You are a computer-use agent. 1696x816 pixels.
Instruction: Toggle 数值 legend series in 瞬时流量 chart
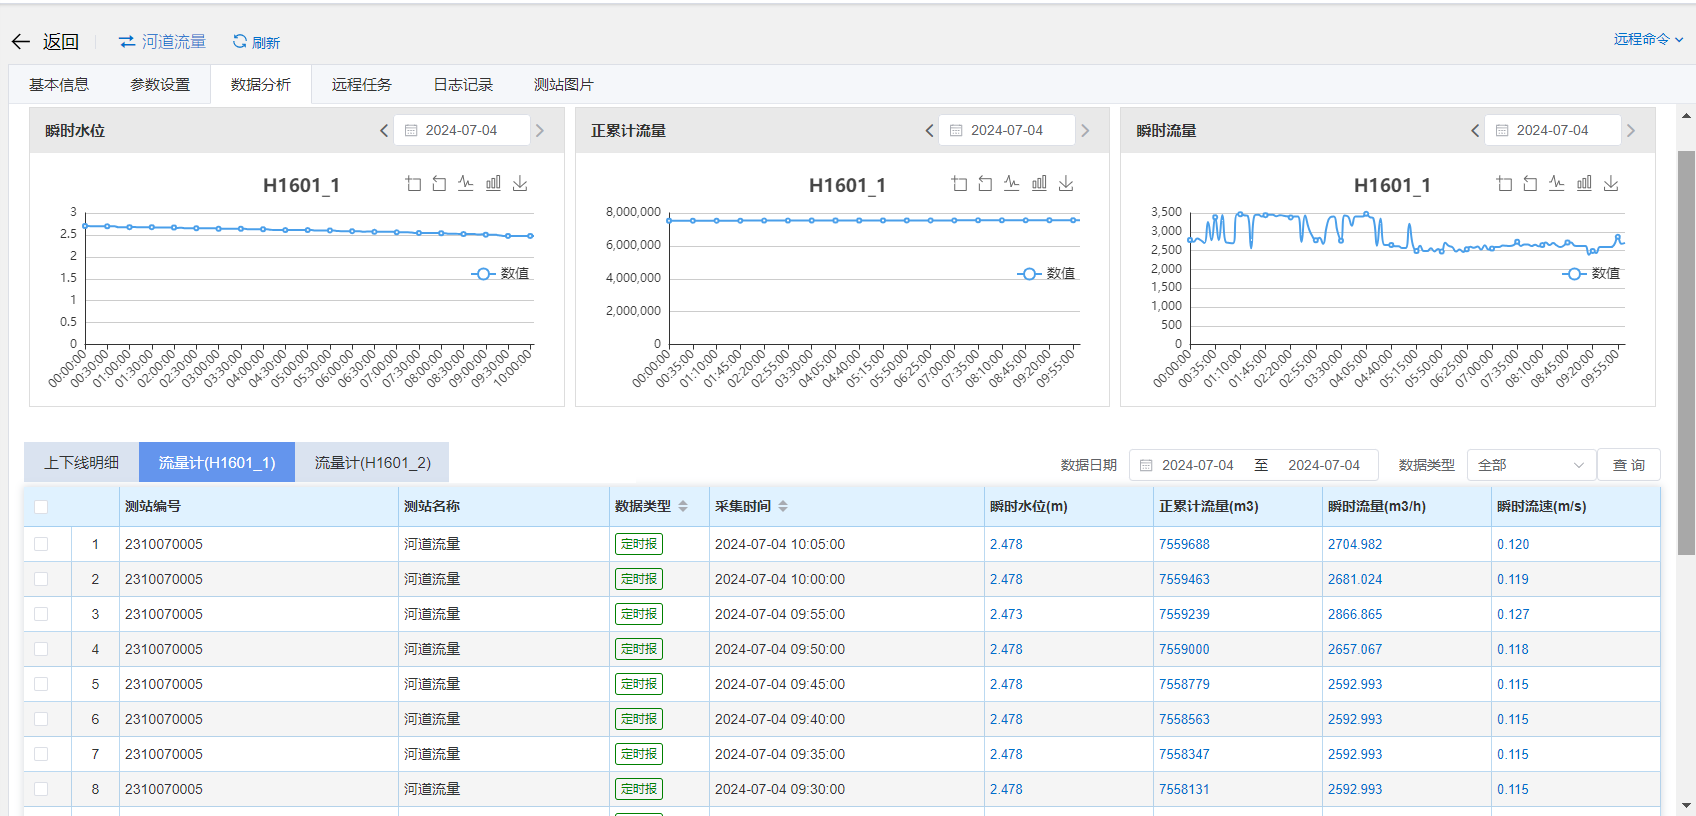point(1591,274)
